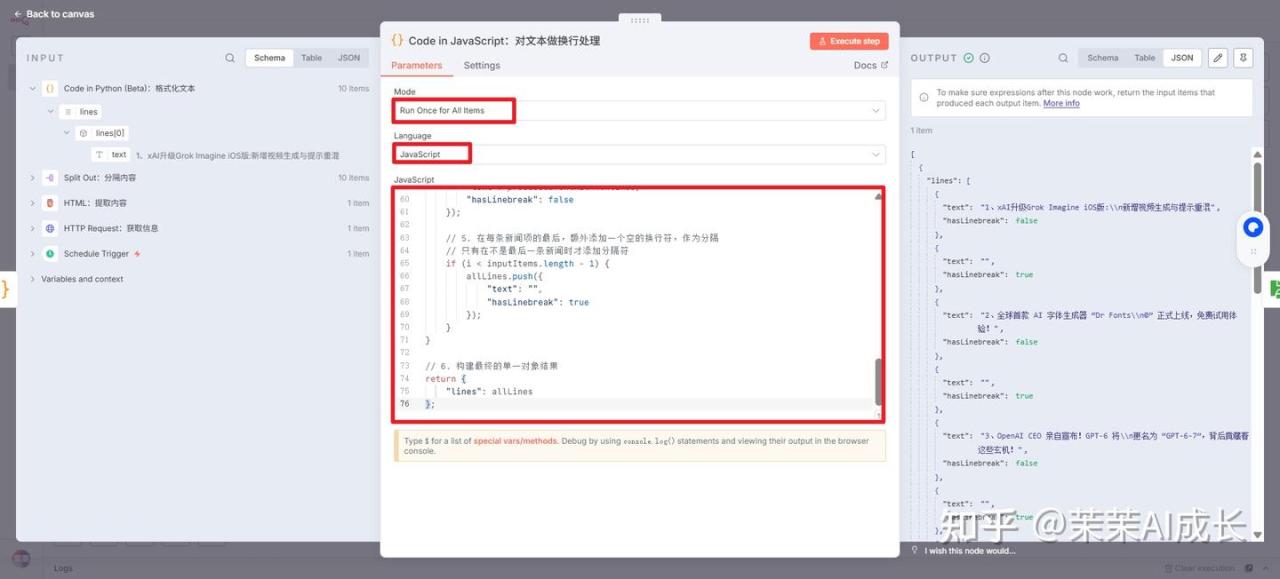Switch OUTPUT view to Schema
This screenshot has height=579, width=1280.
pos(1102,58)
